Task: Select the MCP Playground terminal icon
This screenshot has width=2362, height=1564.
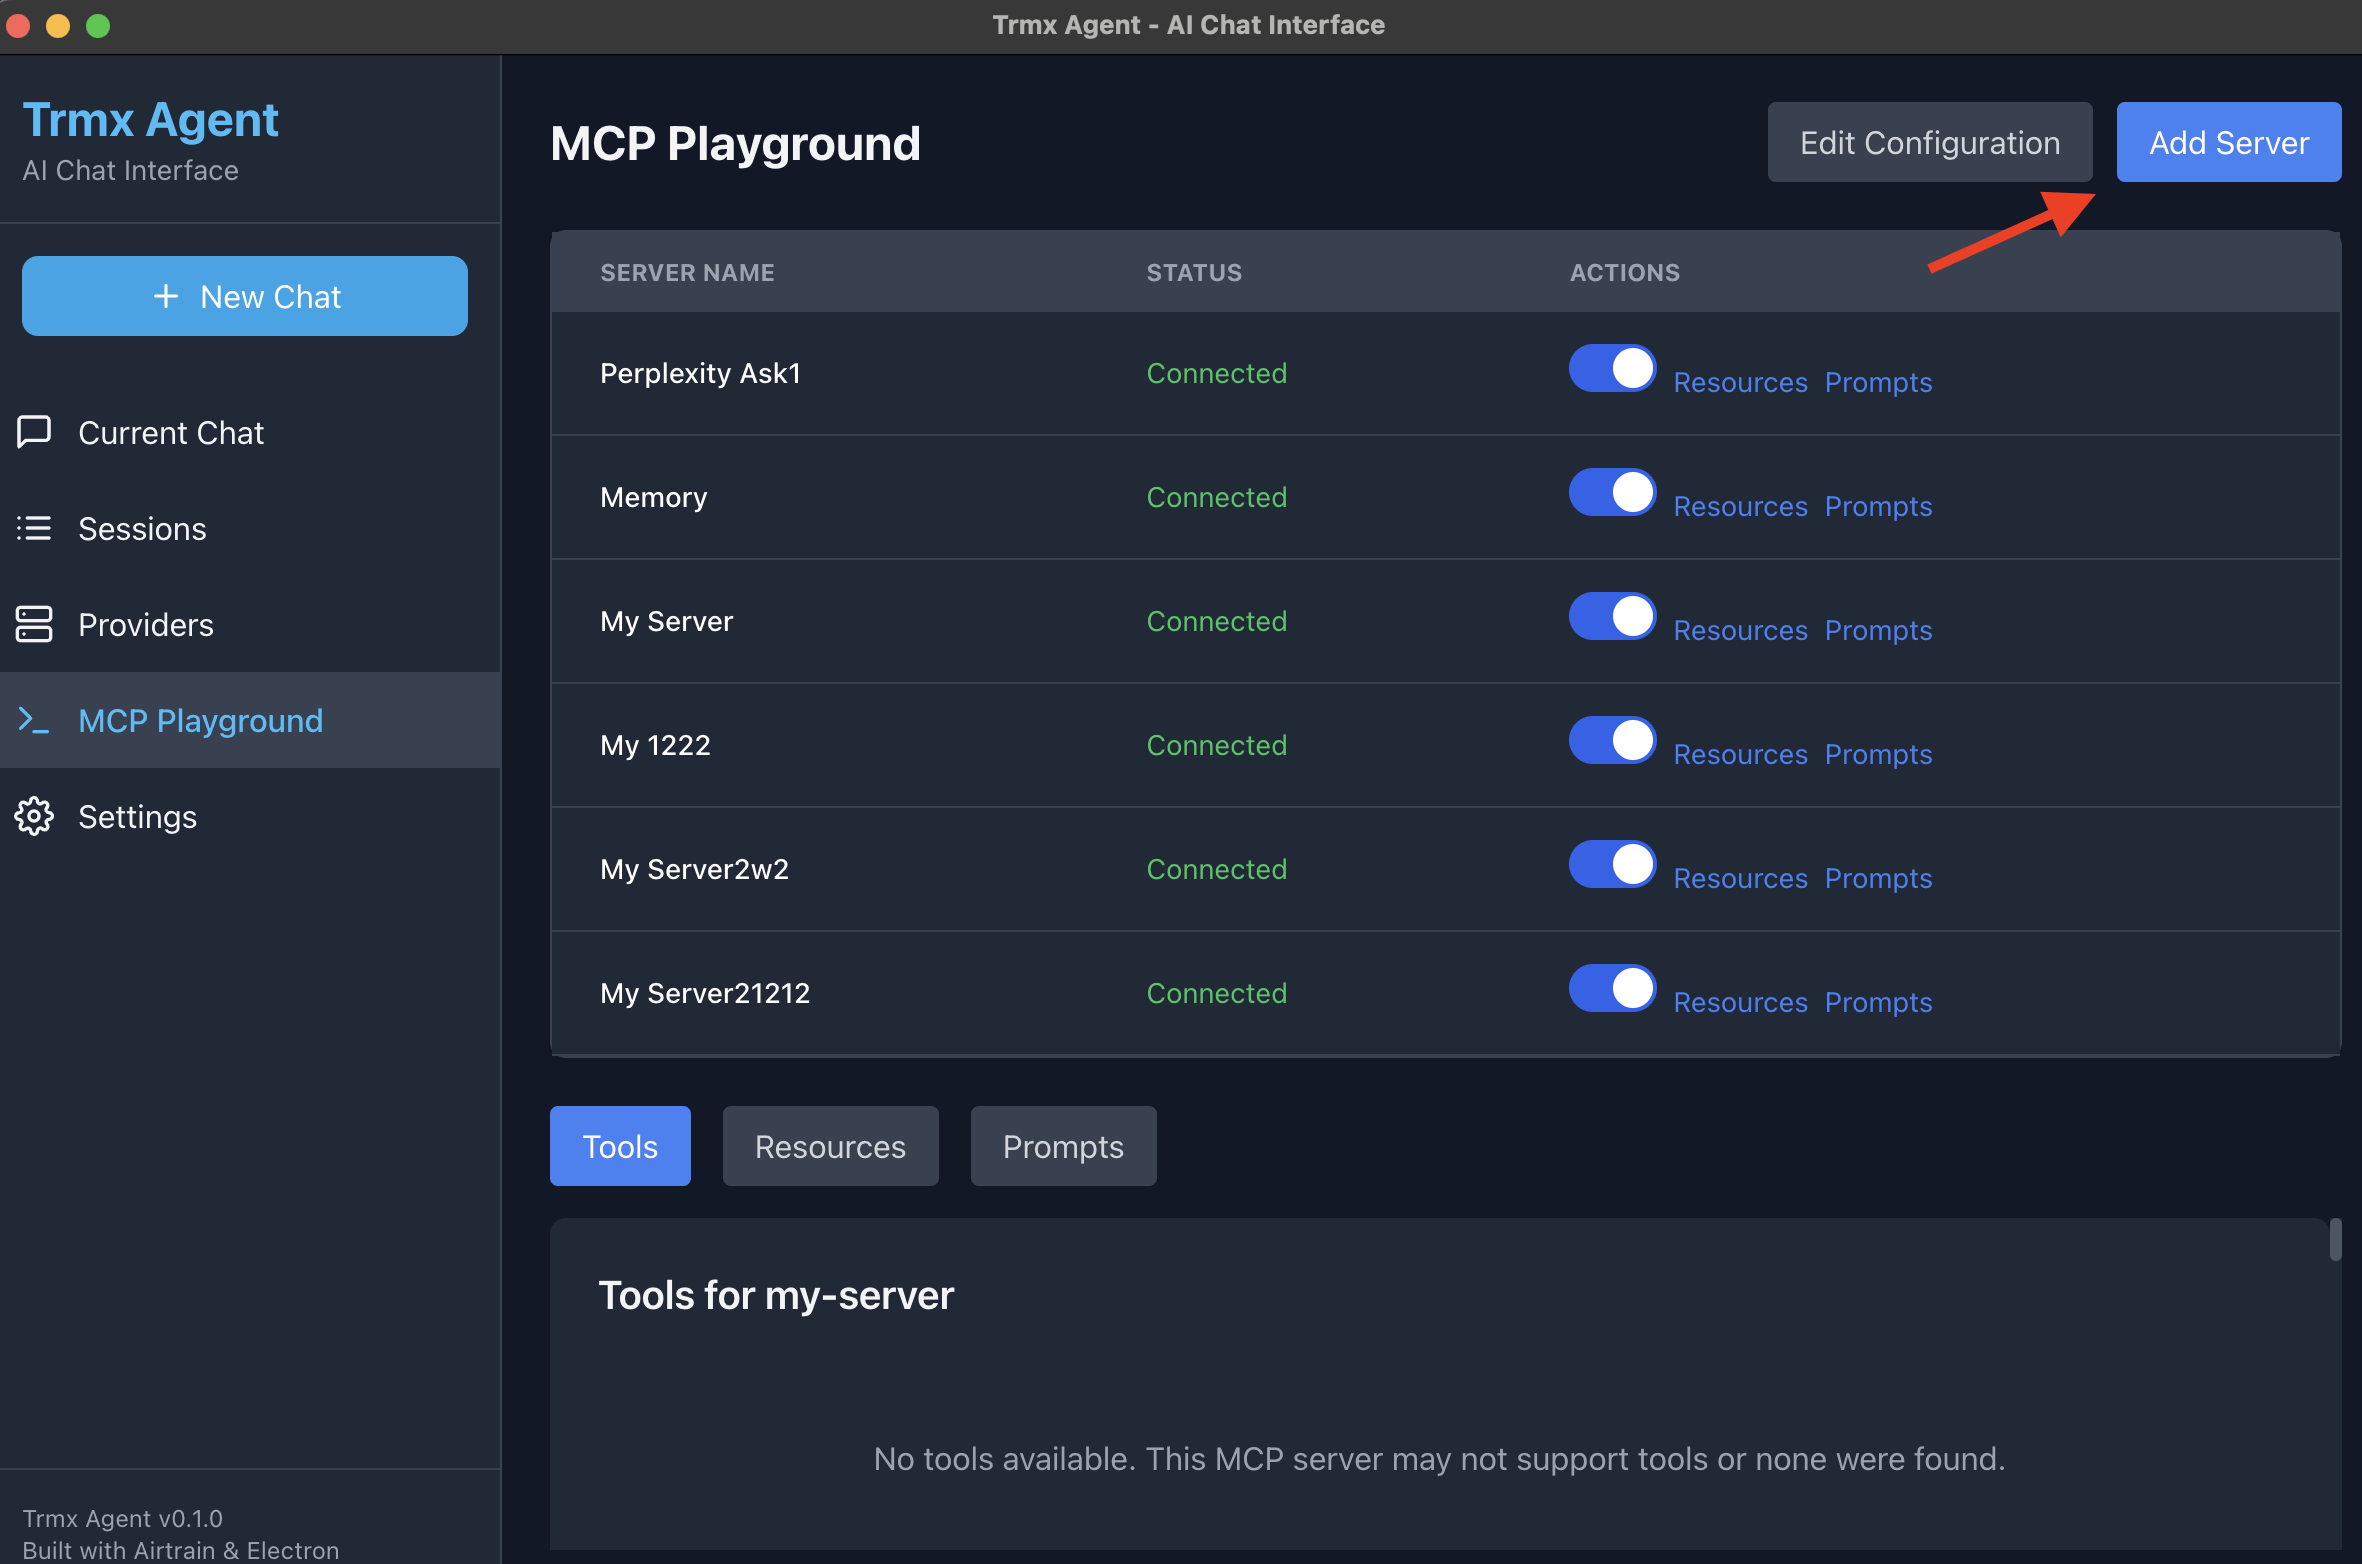Action: pos(34,720)
